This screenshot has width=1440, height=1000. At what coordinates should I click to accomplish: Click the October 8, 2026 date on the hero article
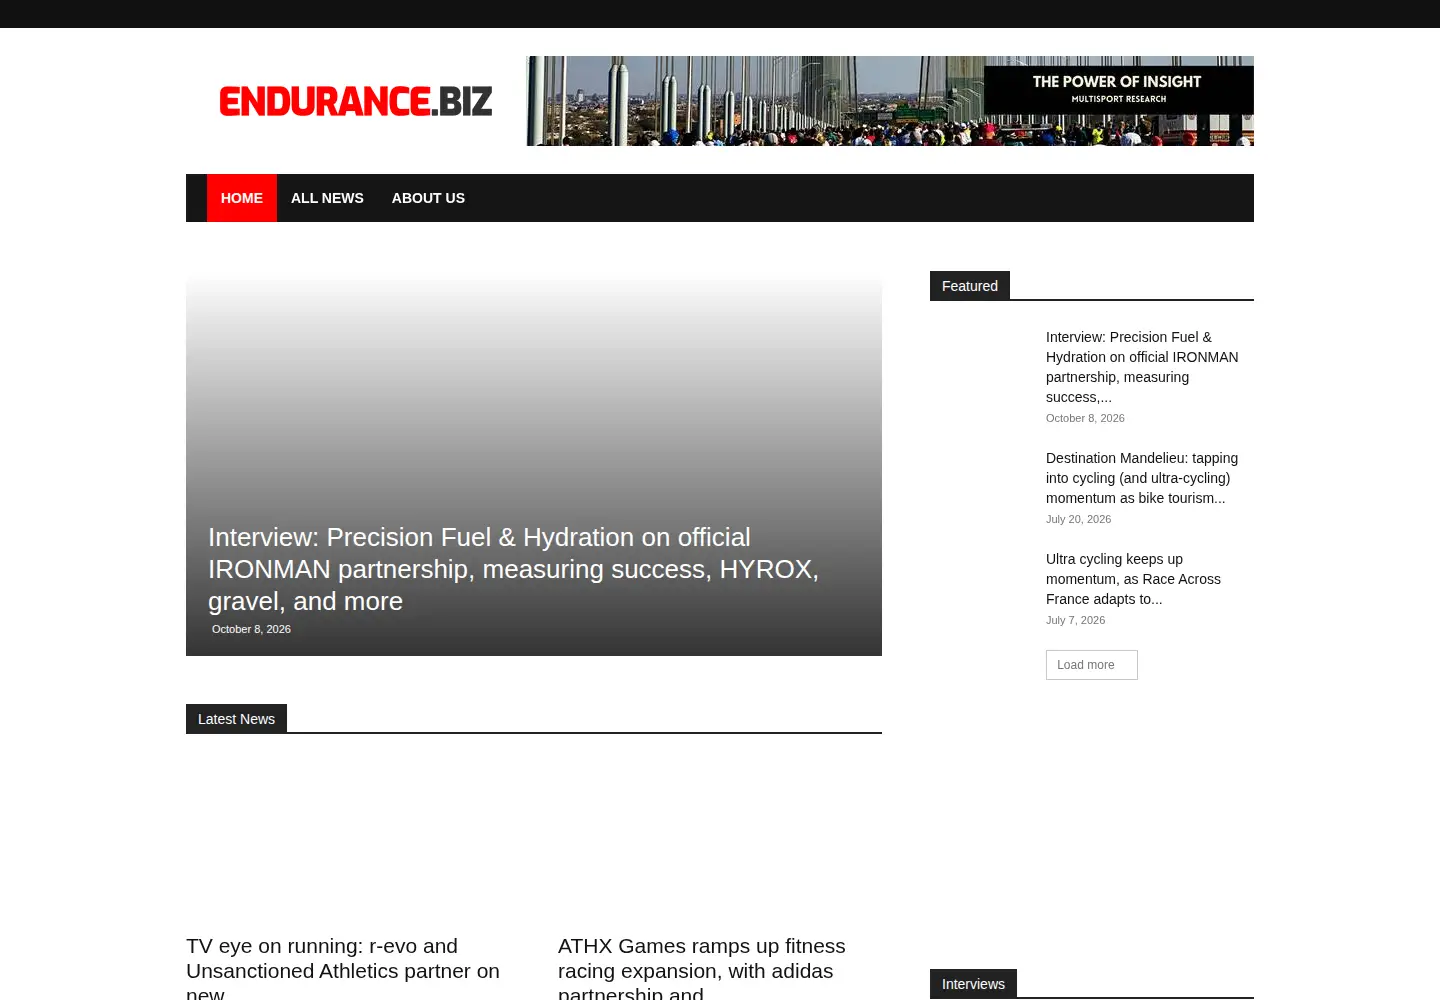(x=251, y=629)
